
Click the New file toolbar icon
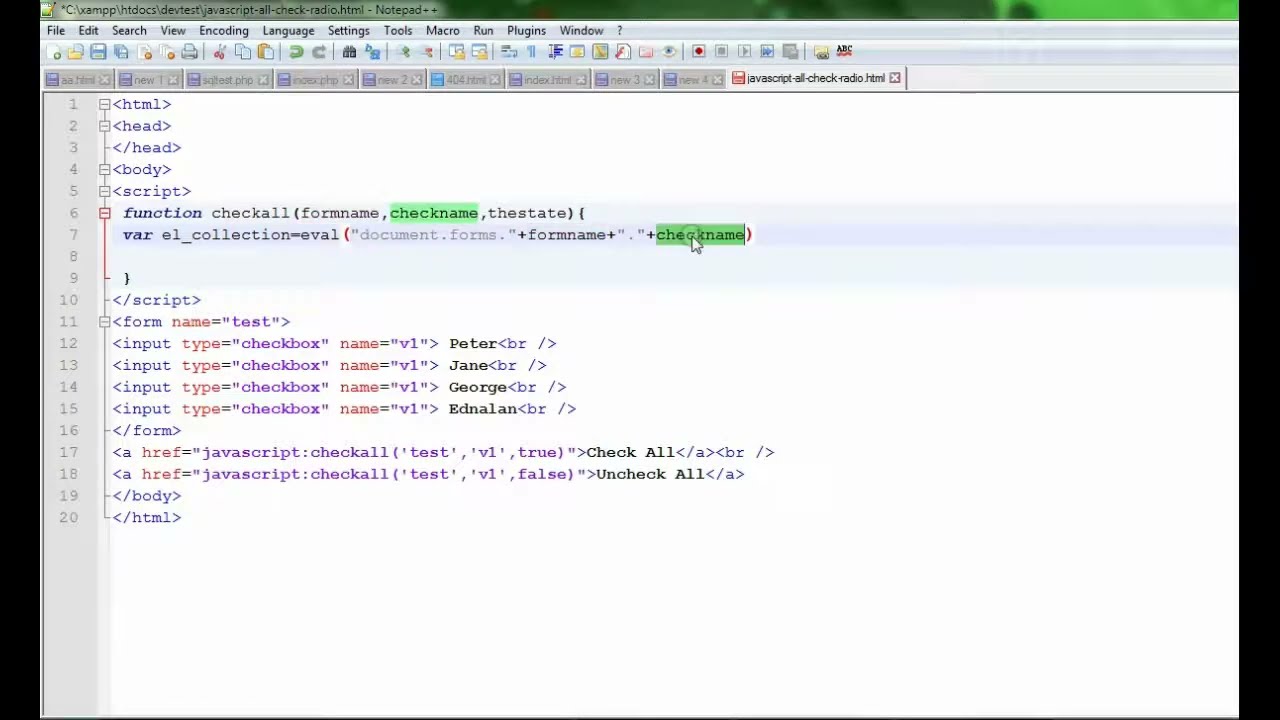(54, 52)
